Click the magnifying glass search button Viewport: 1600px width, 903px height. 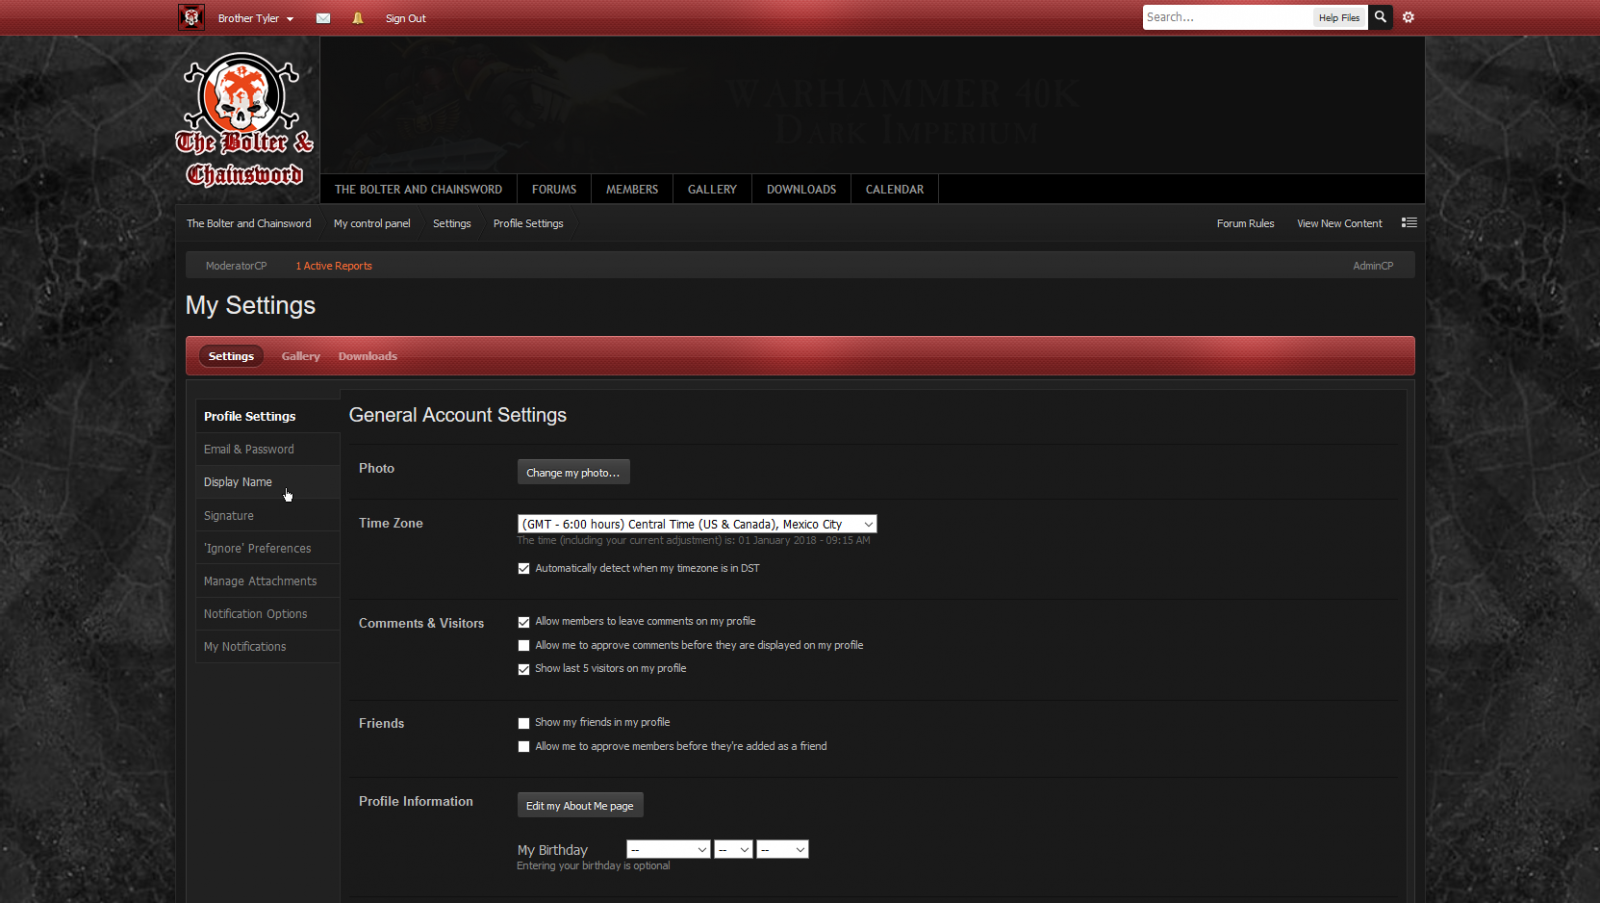[x=1380, y=17]
